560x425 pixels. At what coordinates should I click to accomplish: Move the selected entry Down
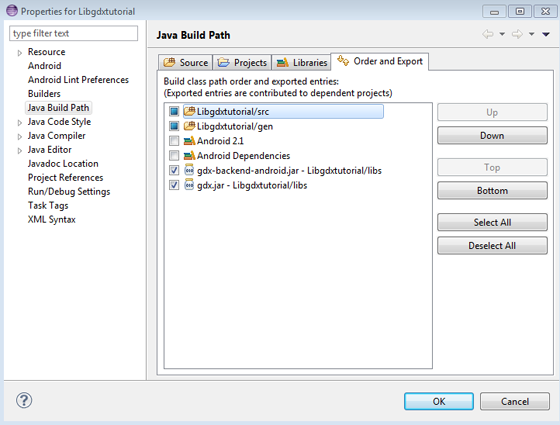[x=492, y=136]
